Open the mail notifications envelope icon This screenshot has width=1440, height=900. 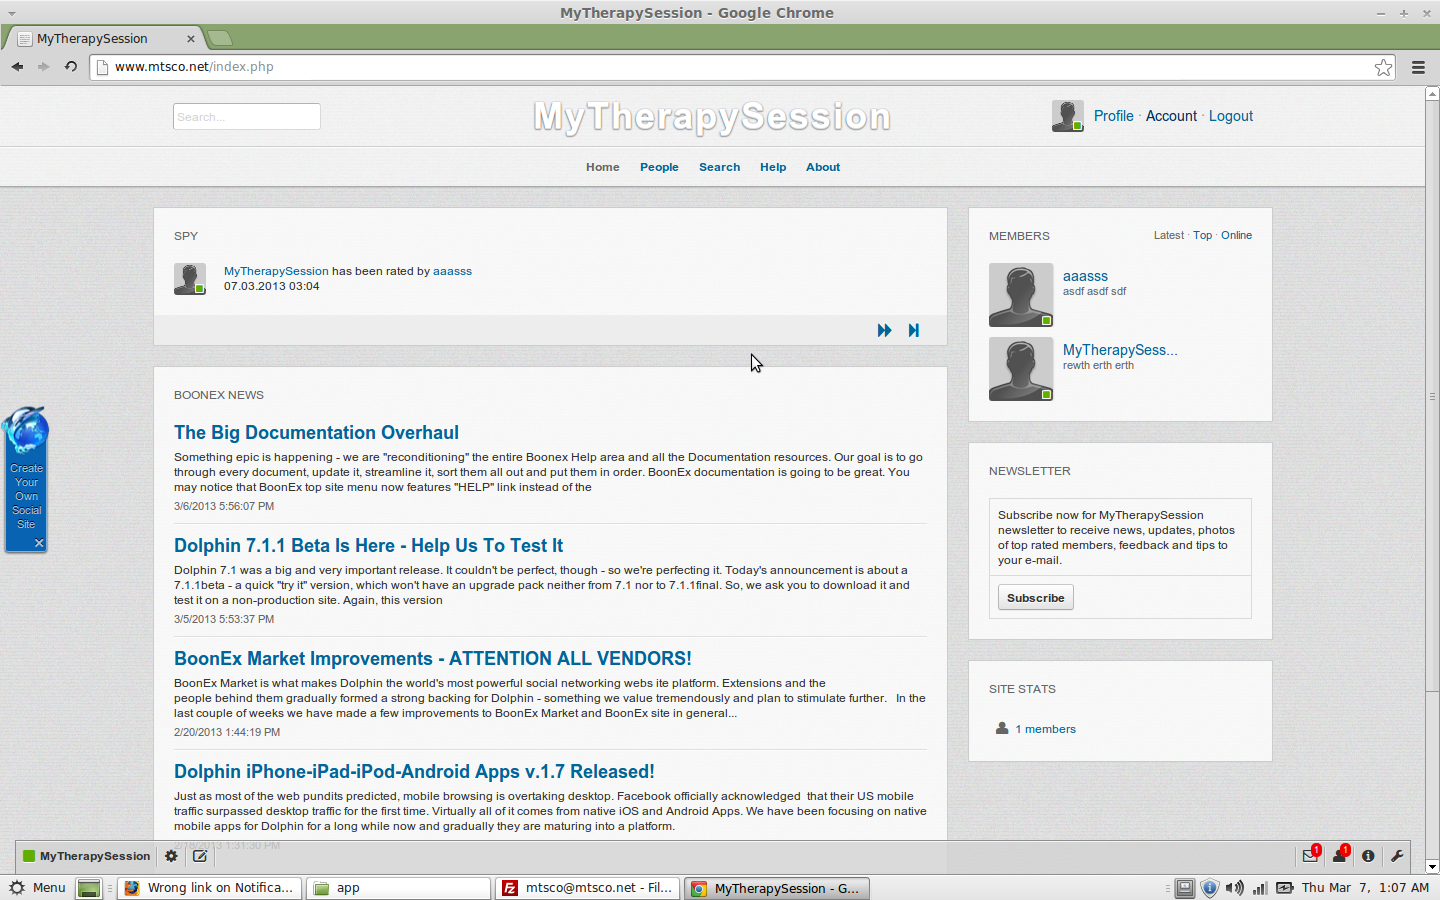pyautogui.click(x=1310, y=856)
